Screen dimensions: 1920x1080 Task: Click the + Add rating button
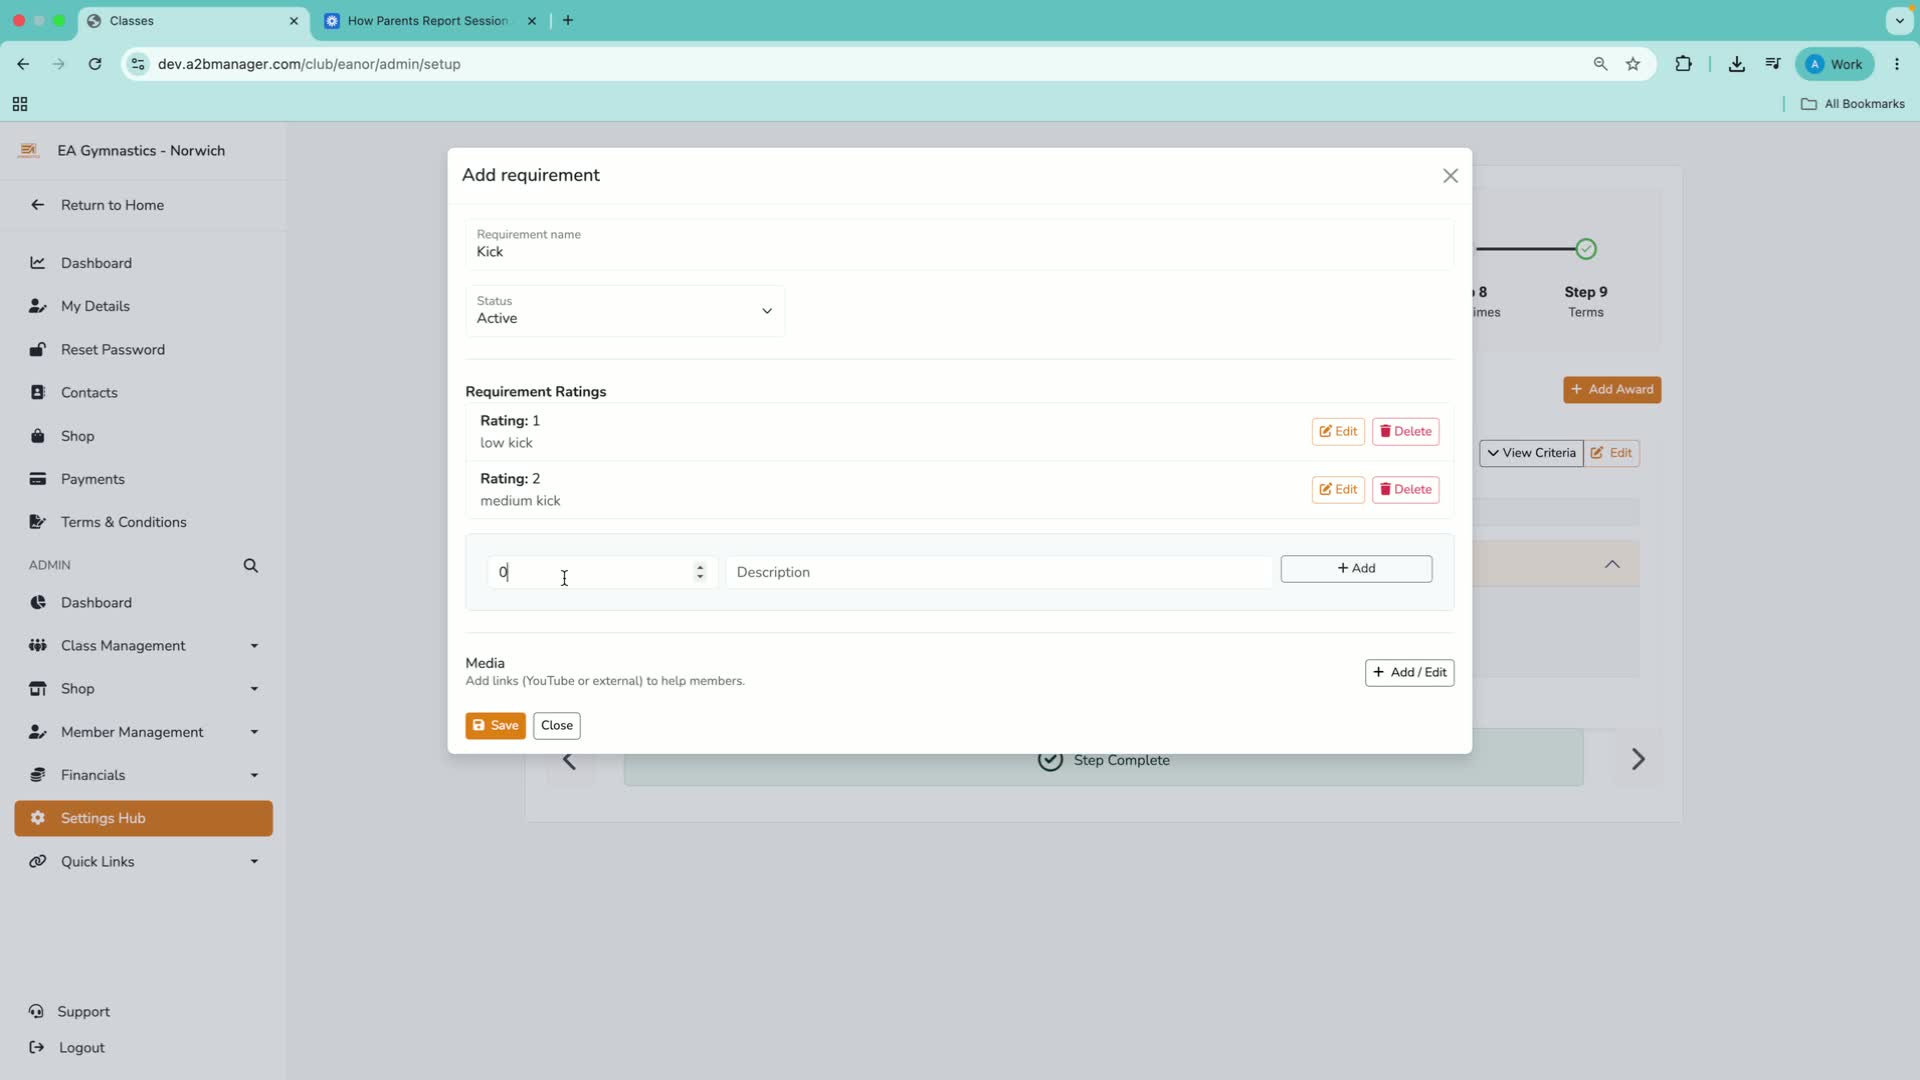[x=1356, y=569]
